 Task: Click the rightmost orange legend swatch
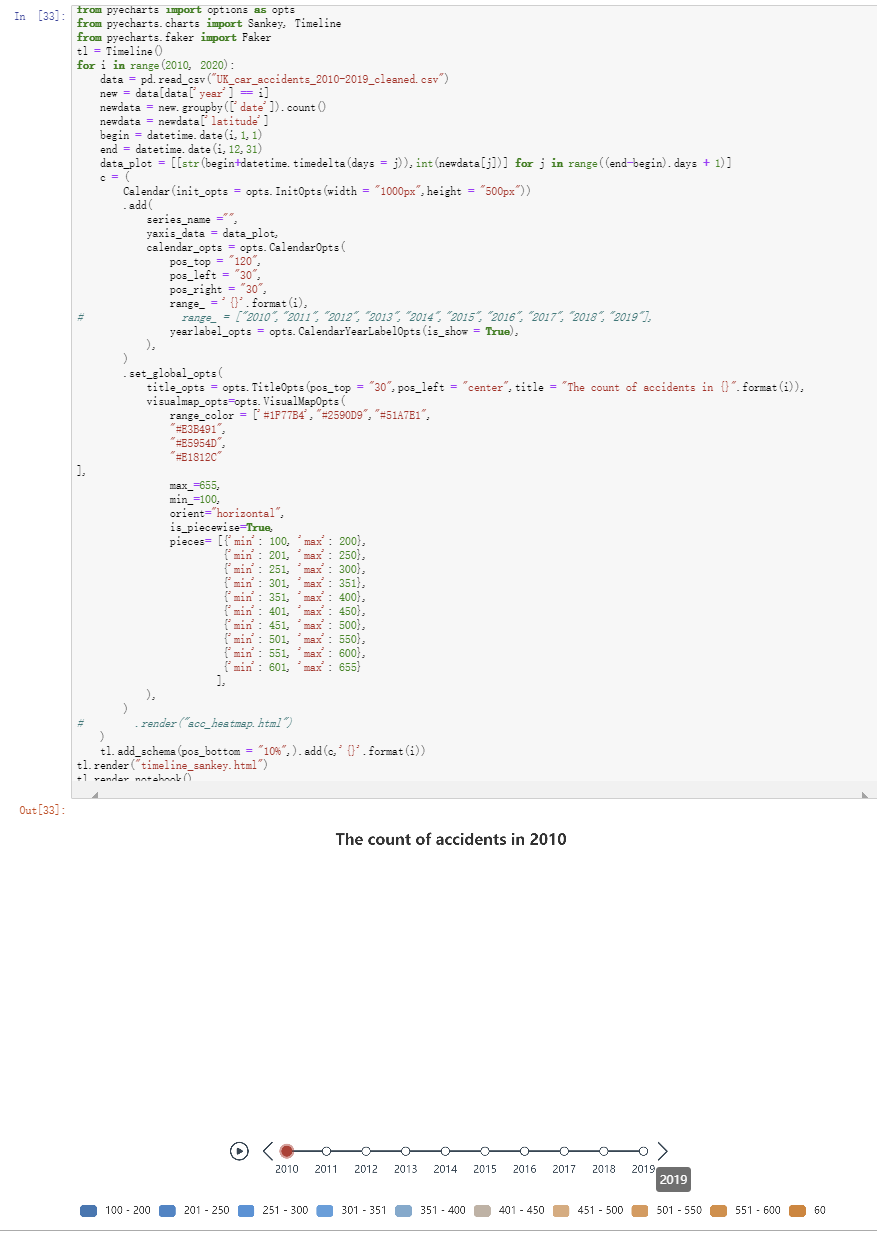795,1210
